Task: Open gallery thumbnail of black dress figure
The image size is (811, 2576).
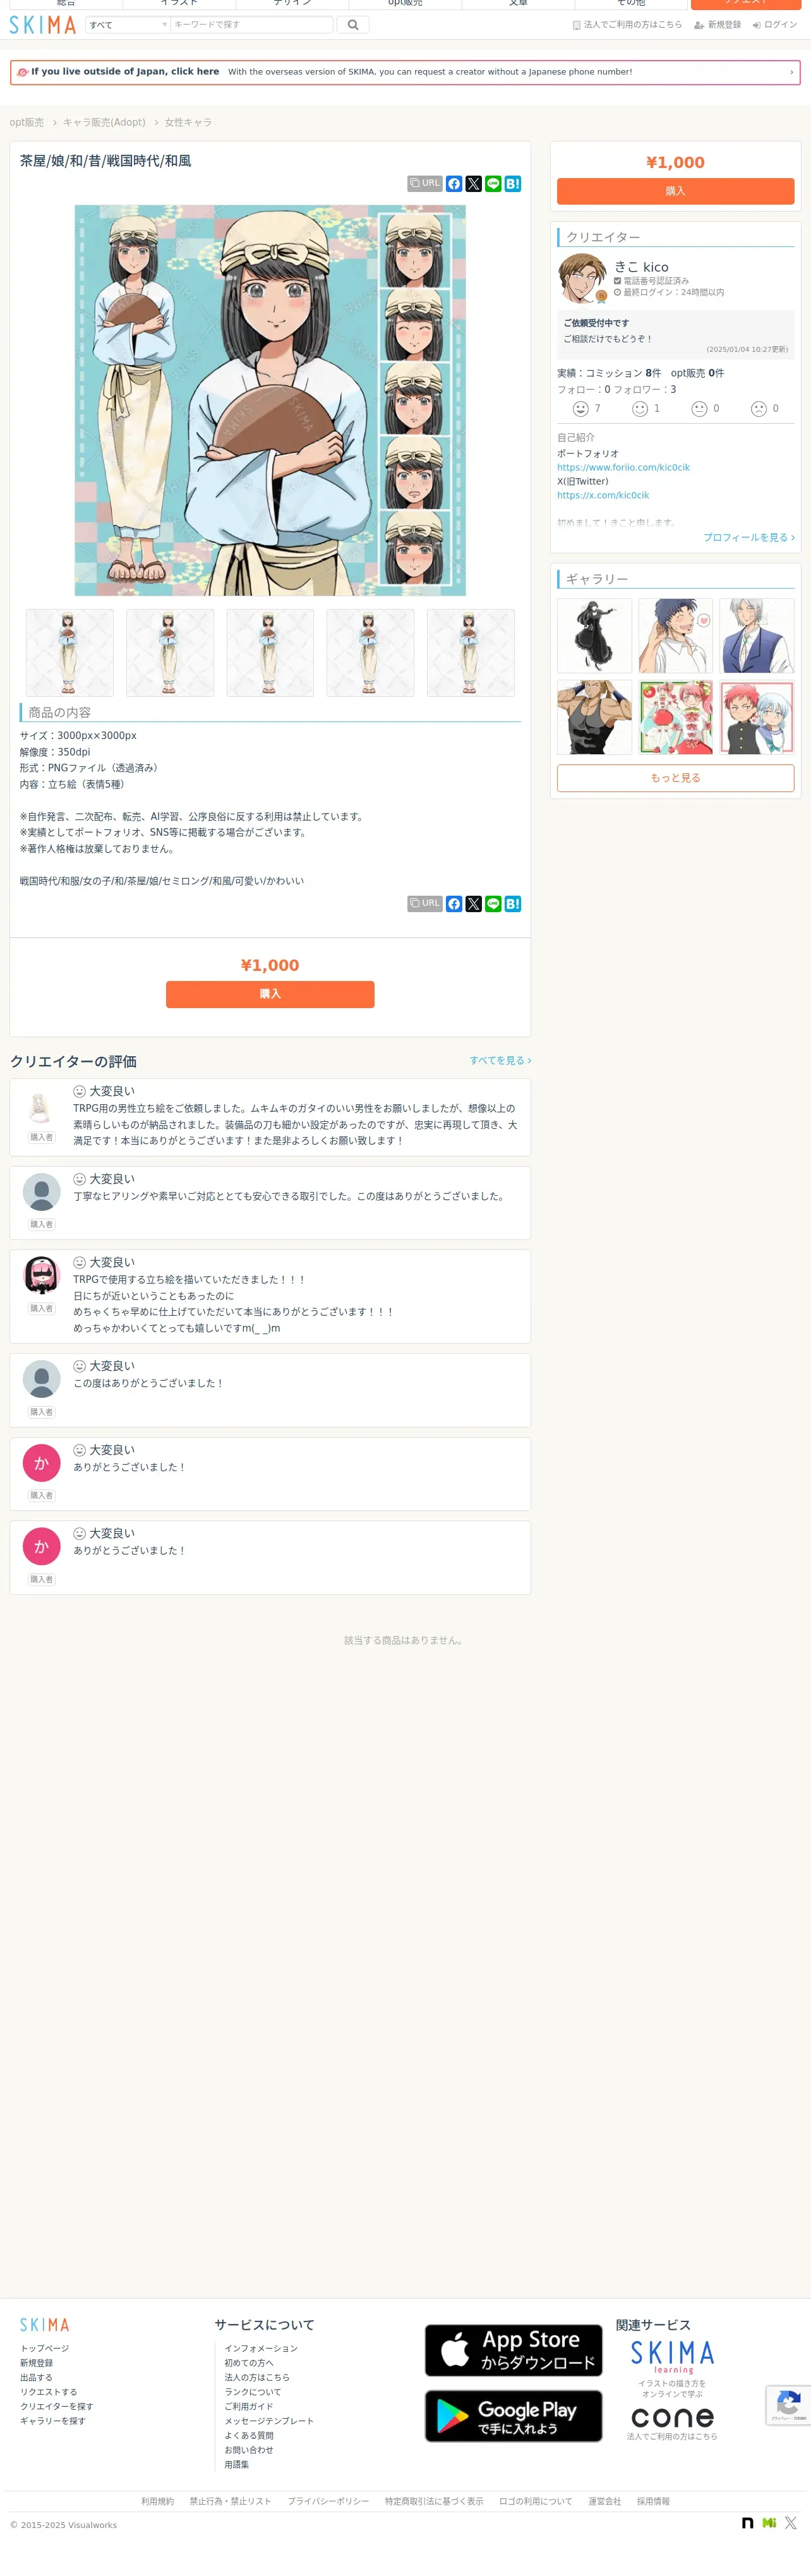Action: click(x=595, y=636)
